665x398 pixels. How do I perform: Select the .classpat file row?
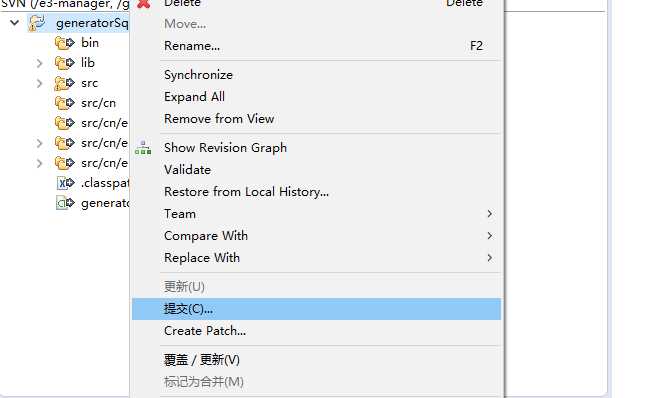[x=105, y=183]
